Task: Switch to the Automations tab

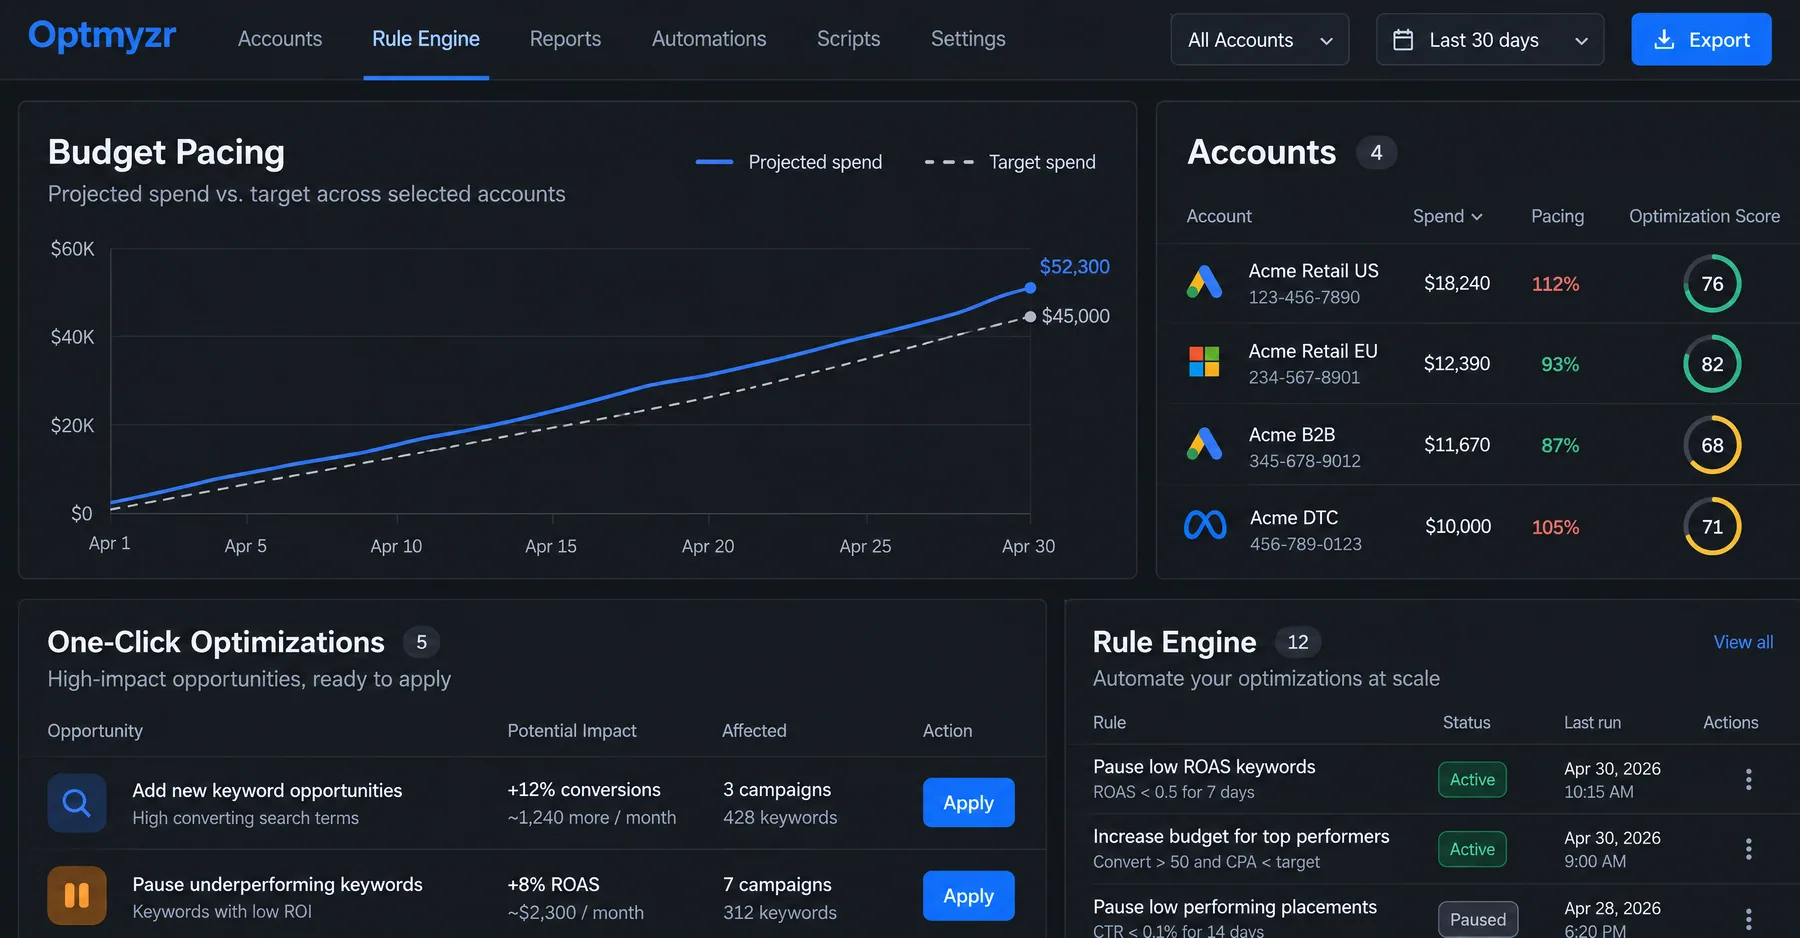Action: tap(709, 39)
